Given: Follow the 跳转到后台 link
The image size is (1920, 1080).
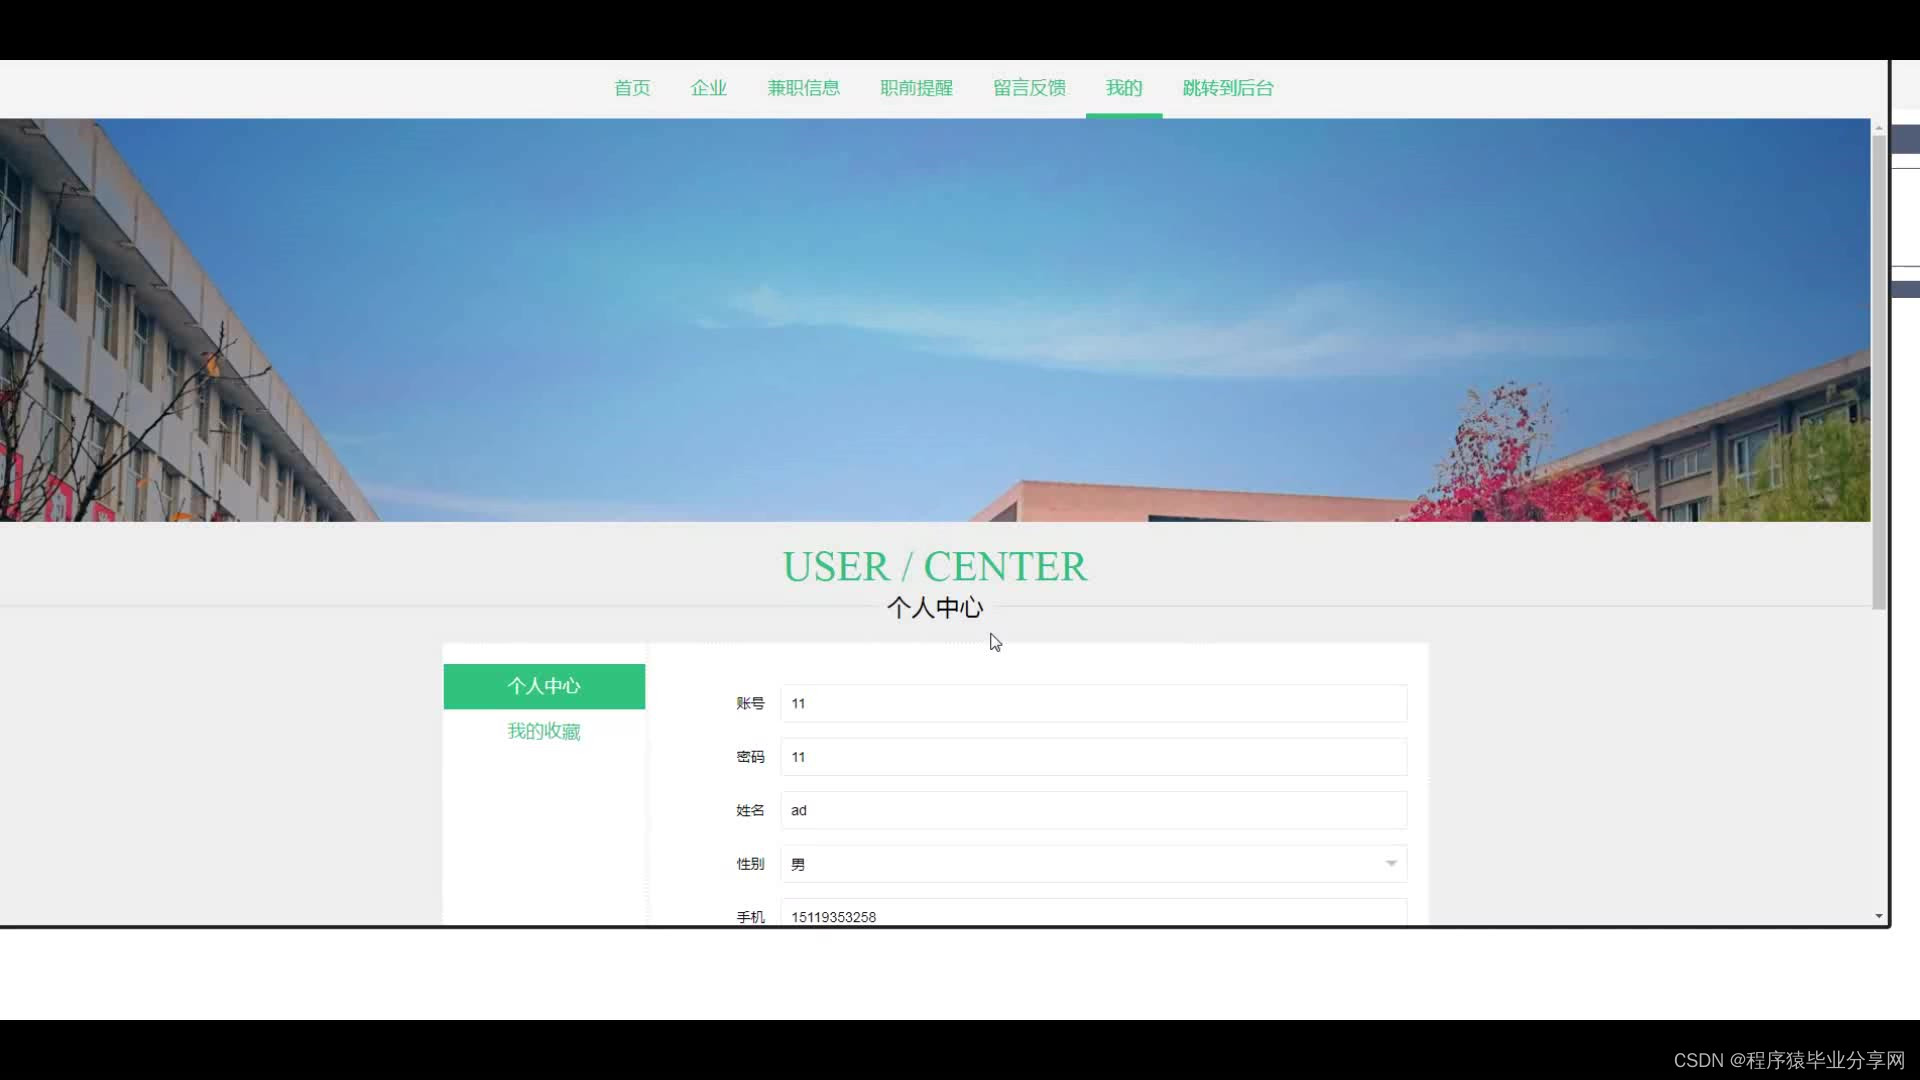Looking at the screenshot, I should coord(1228,88).
